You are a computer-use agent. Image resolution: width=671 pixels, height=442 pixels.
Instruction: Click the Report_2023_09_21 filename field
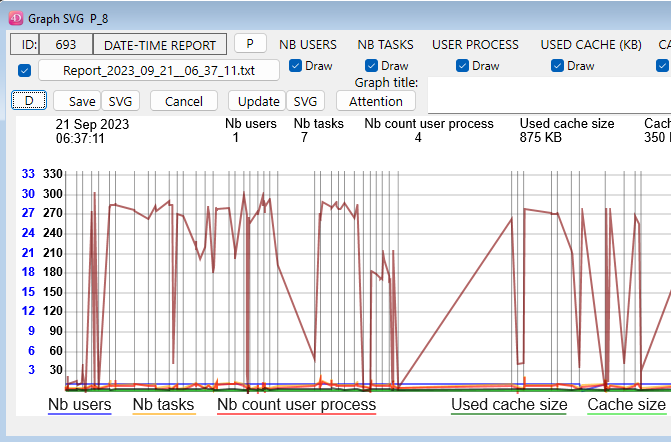pos(158,70)
